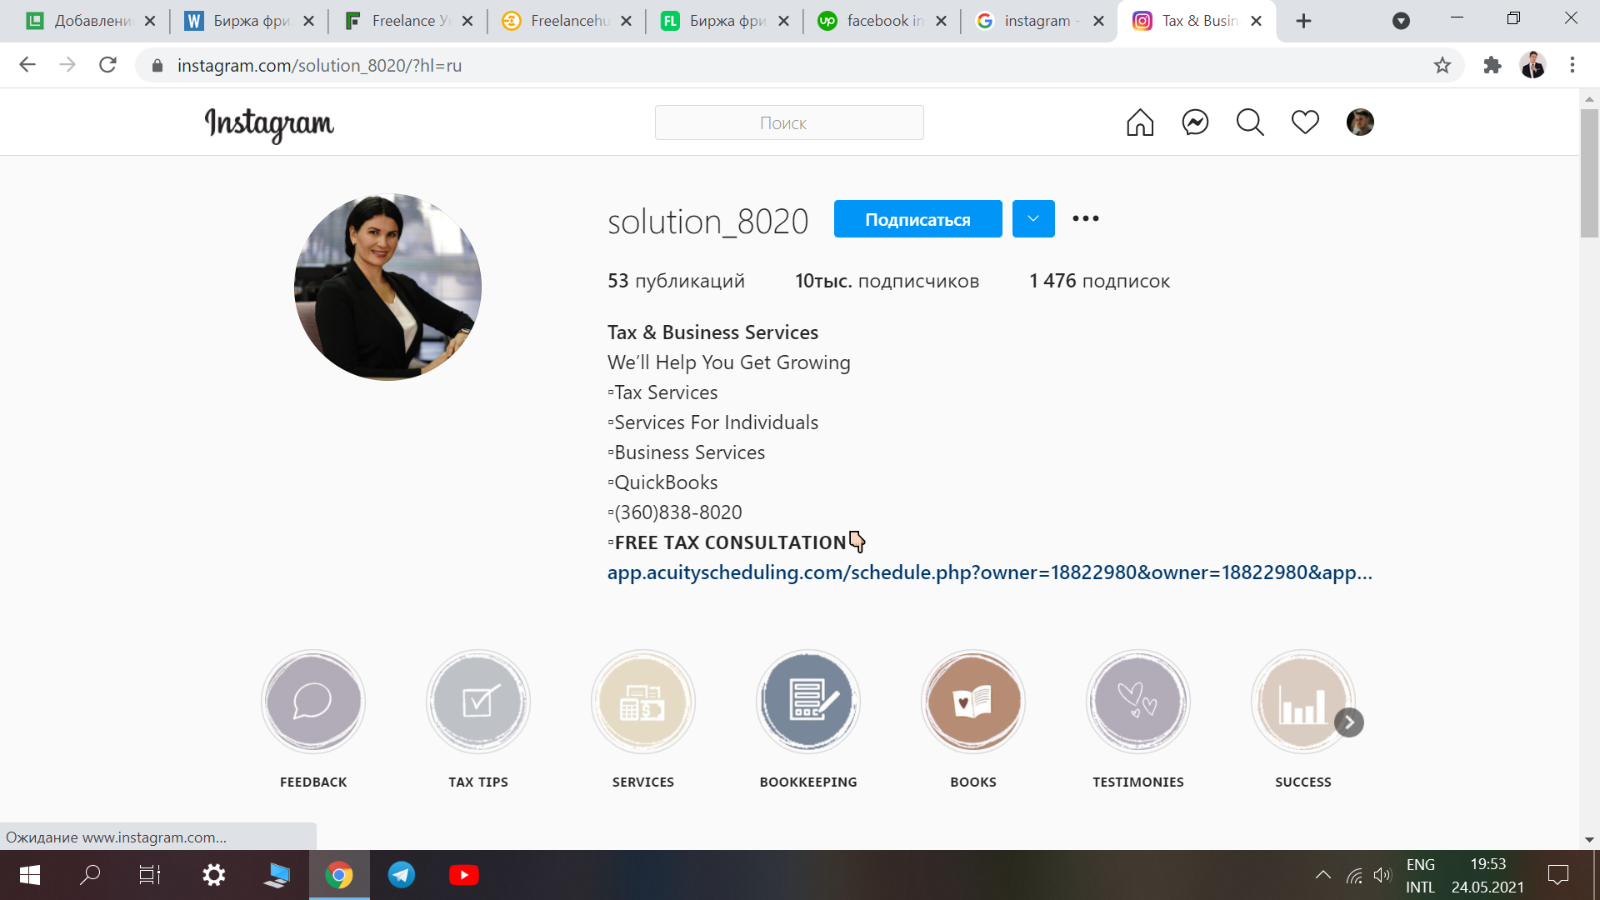This screenshot has height=900, width=1600.
Task: Go forward in browser history
Action: click(x=67, y=65)
